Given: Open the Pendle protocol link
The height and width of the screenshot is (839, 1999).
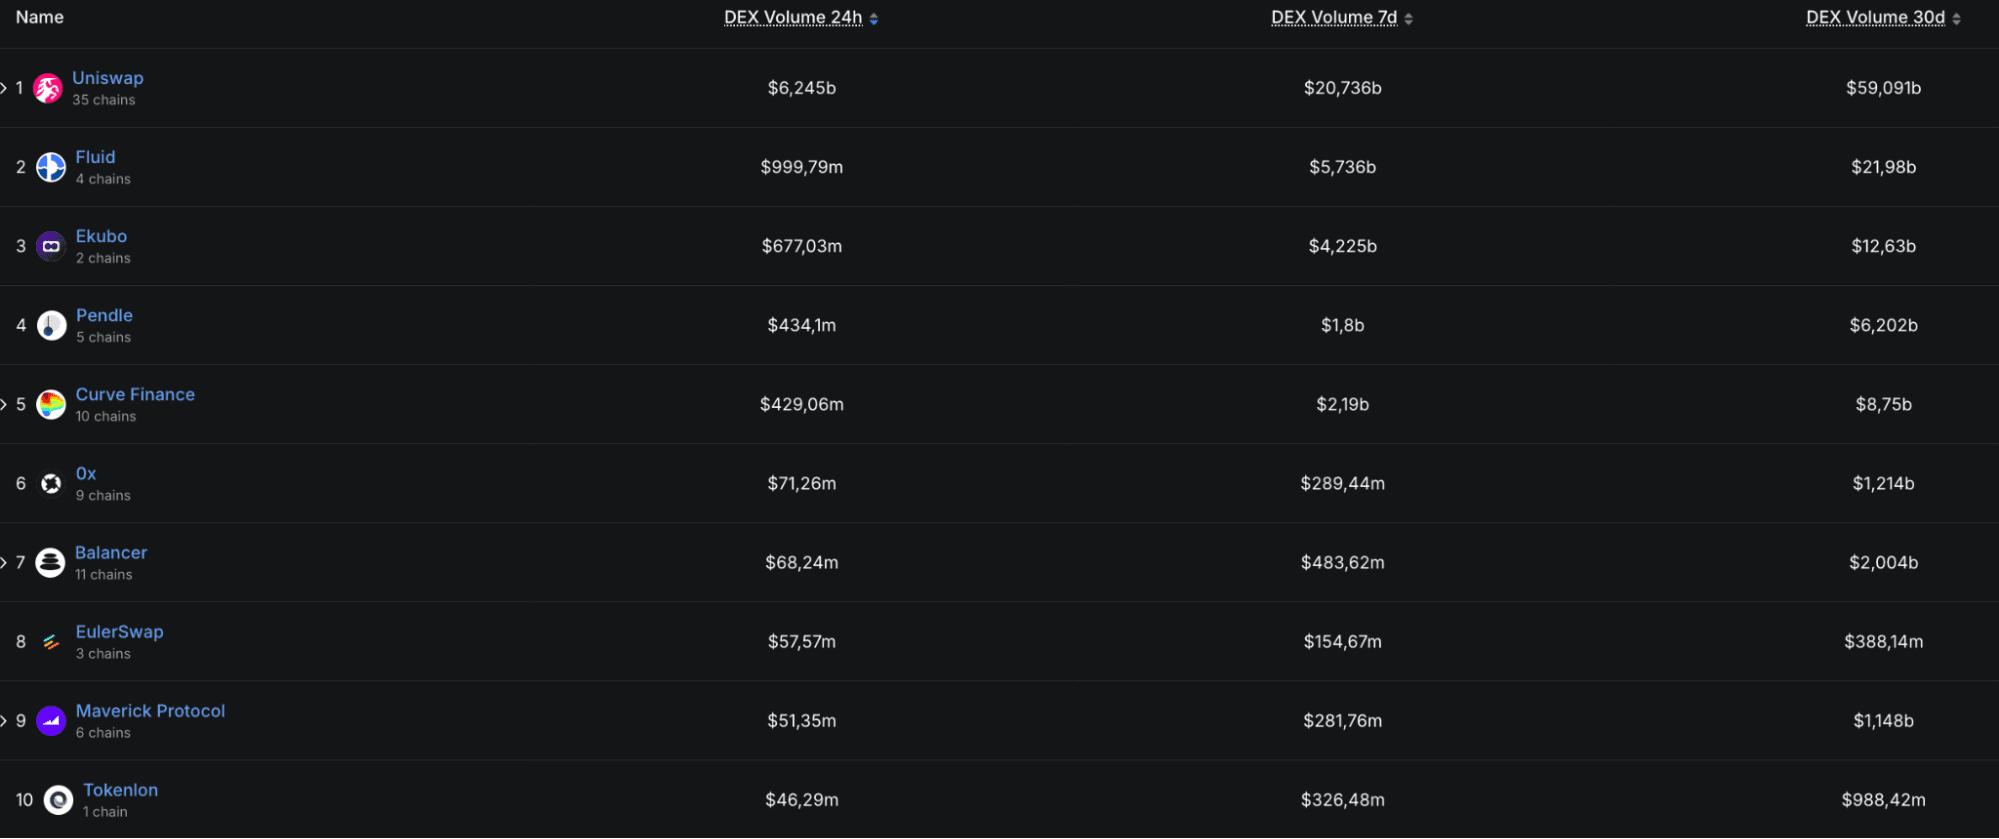Looking at the screenshot, I should pyautogui.click(x=104, y=315).
